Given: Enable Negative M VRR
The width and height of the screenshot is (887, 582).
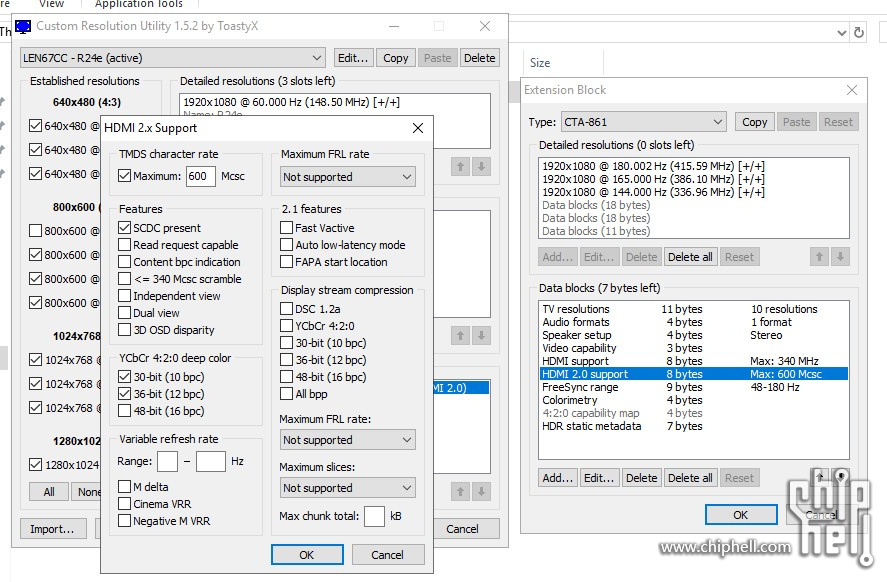Looking at the screenshot, I should click(124, 520).
